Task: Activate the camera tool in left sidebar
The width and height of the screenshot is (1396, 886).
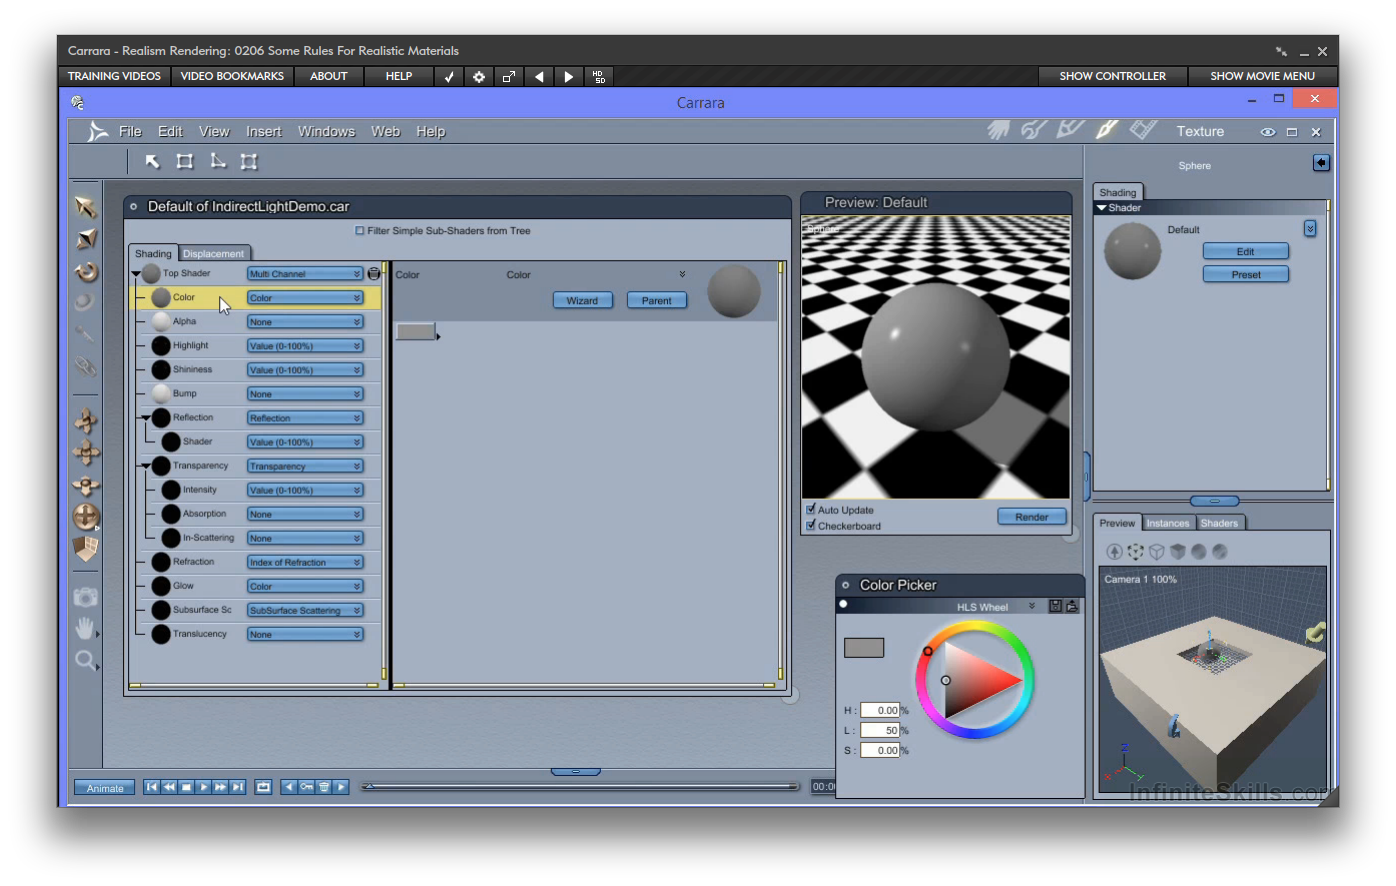Action: coord(86,597)
